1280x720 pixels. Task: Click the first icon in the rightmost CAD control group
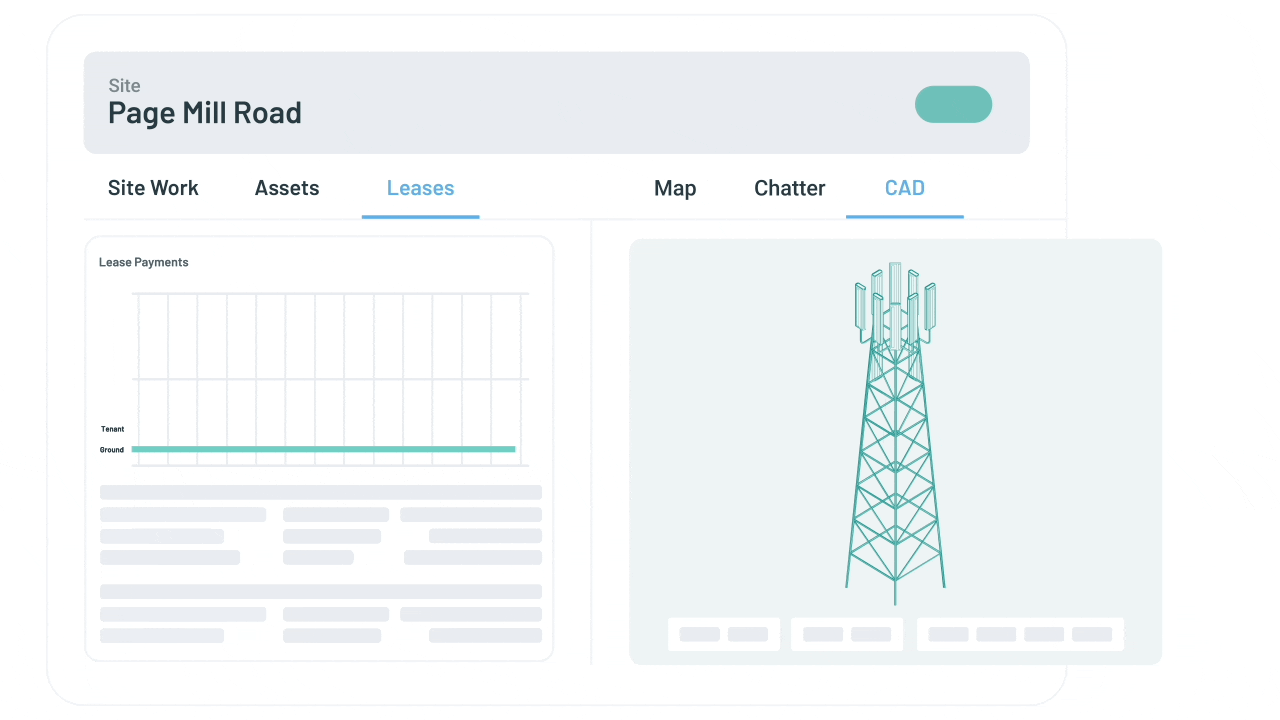coord(948,634)
